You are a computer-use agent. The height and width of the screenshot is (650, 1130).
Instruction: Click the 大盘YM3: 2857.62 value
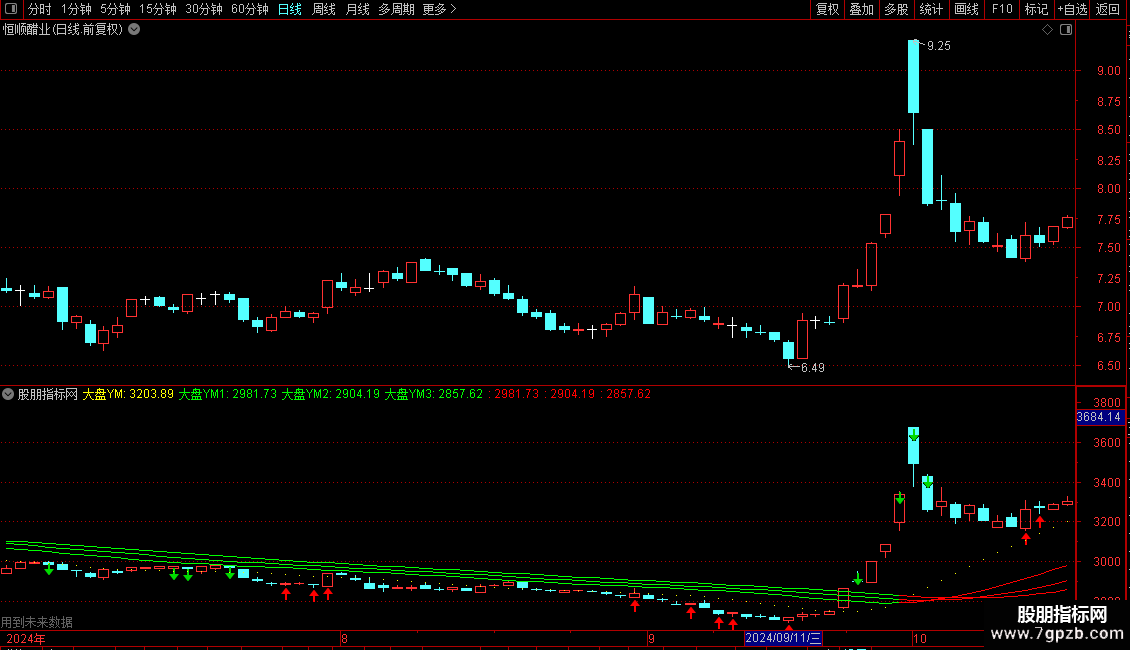click(x=434, y=394)
